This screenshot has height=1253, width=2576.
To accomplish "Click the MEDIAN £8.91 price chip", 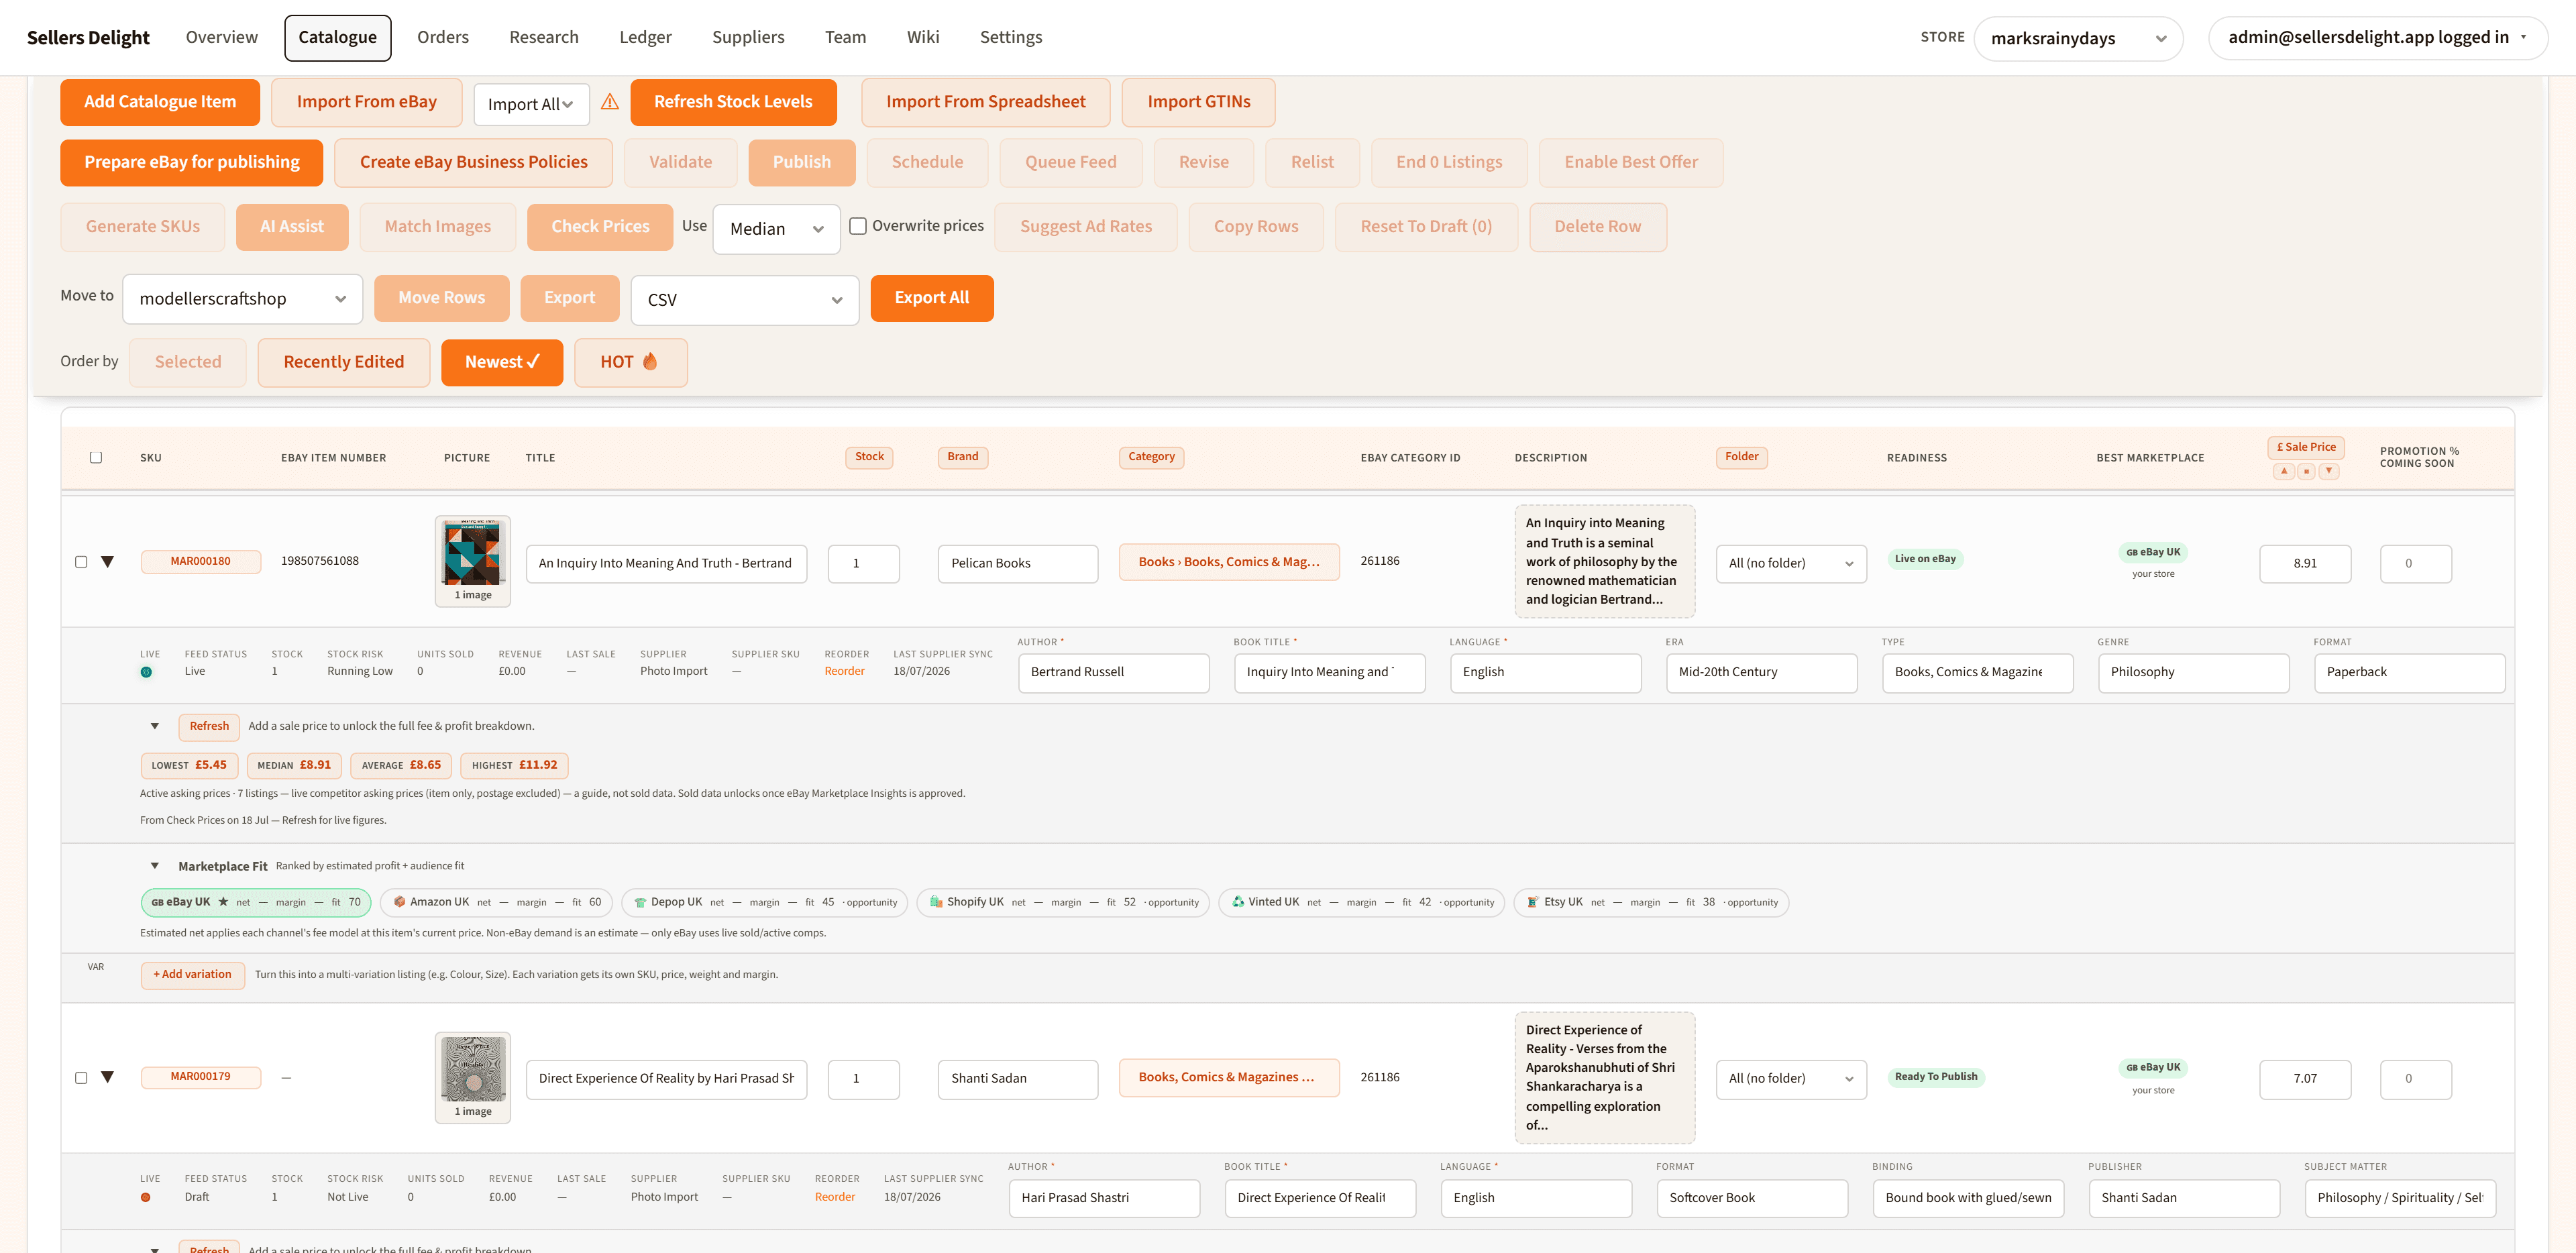I will 294,765.
